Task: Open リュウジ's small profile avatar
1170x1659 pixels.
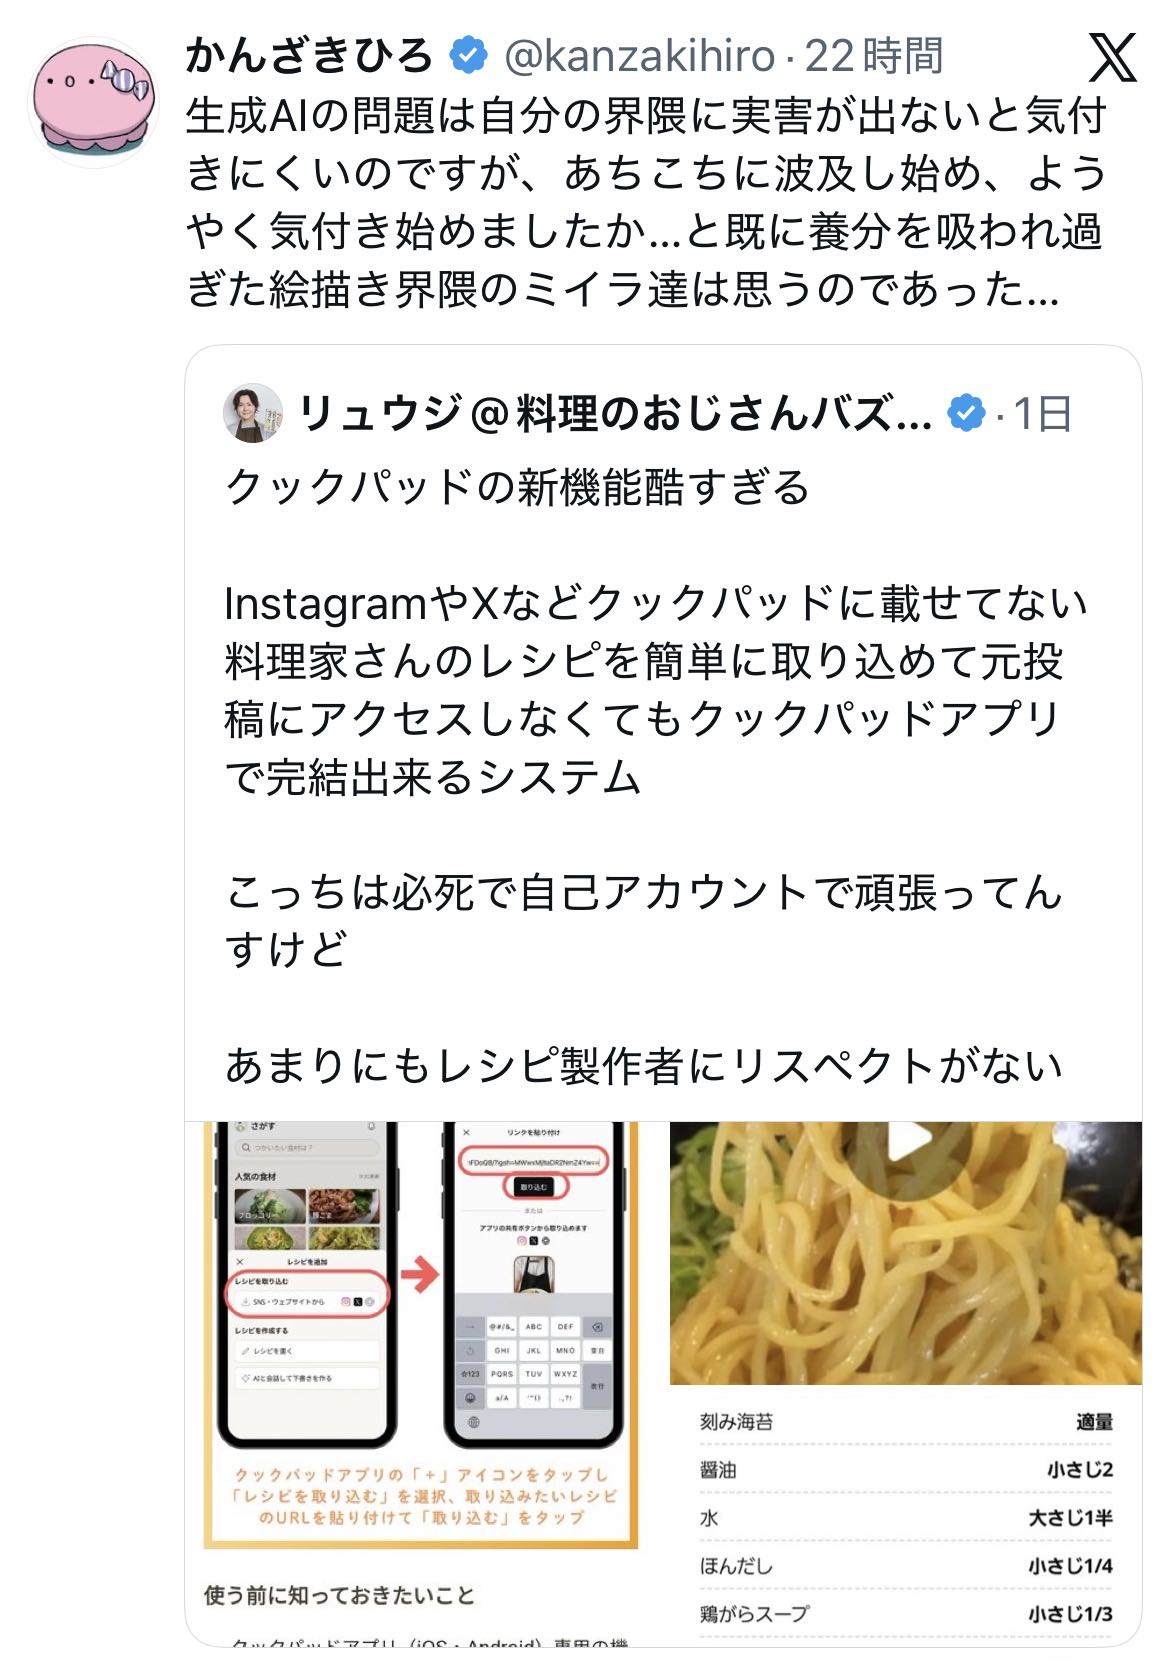Action: click(x=253, y=412)
